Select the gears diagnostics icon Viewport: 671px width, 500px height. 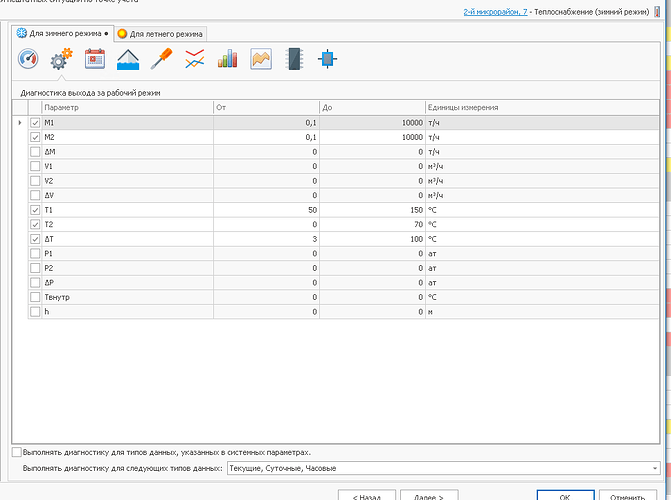[x=61, y=60]
